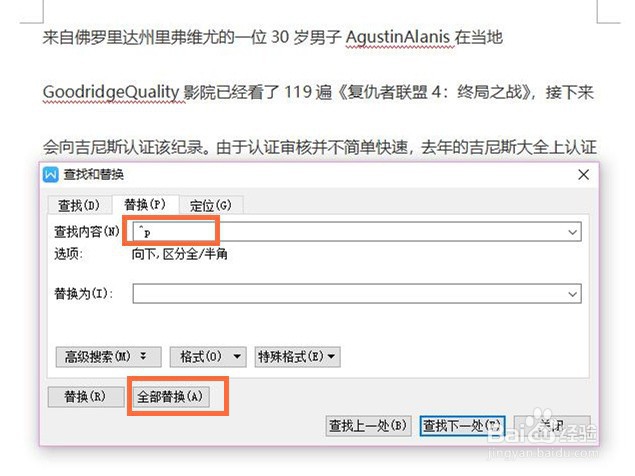Open the 特殊格式(E) dropdown menu
Screen dimensions: 635x476
click(x=297, y=357)
